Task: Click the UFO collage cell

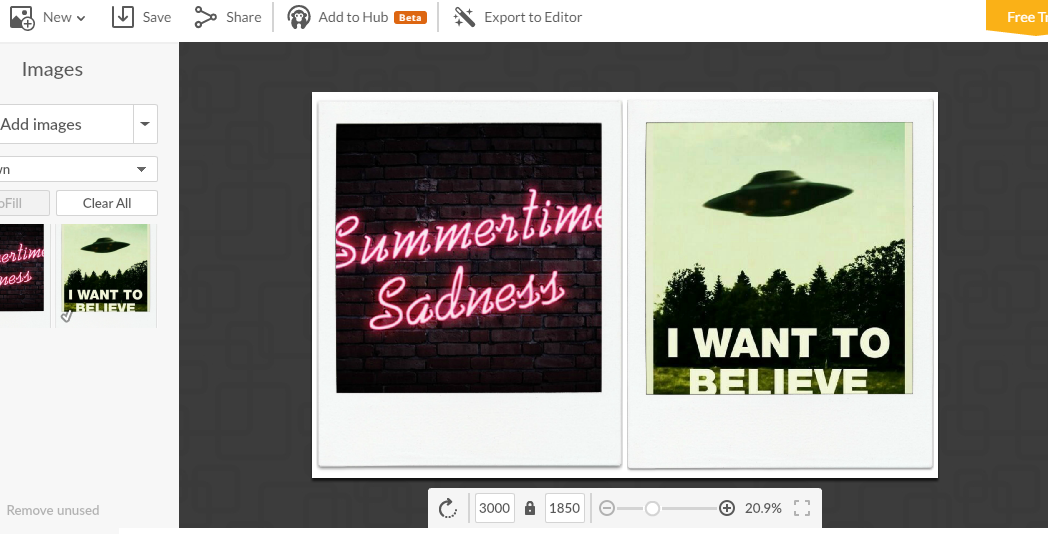Action: pyautogui.click(x=779, y=258)
